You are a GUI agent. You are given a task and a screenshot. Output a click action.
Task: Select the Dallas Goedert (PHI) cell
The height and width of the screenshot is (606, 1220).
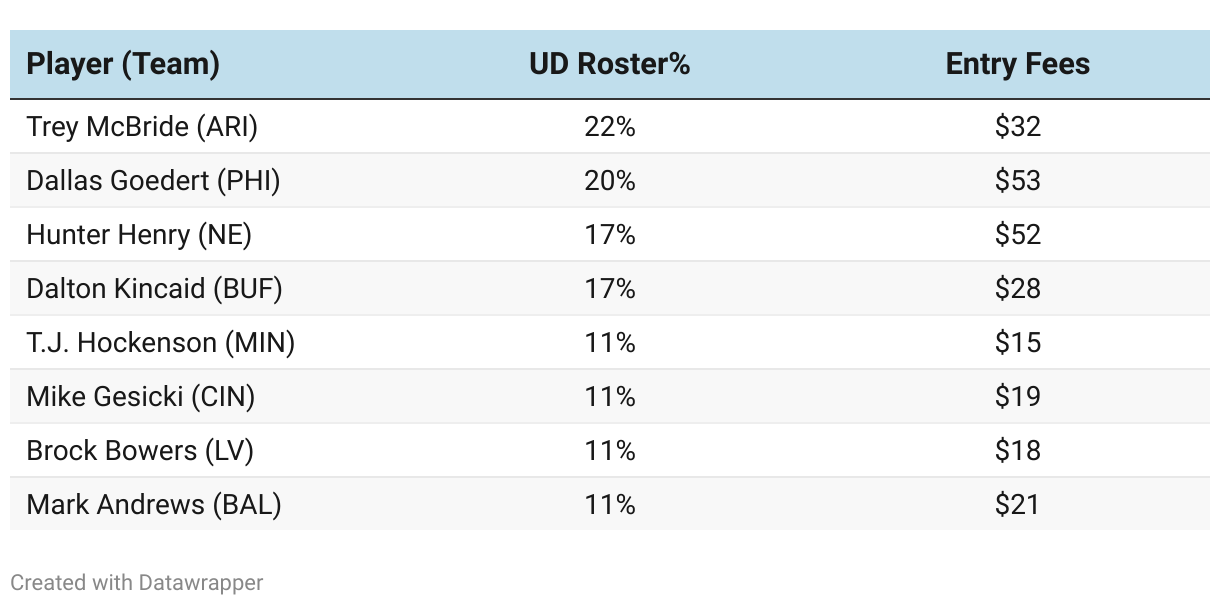pyautogui.click(x=153, y=180)
